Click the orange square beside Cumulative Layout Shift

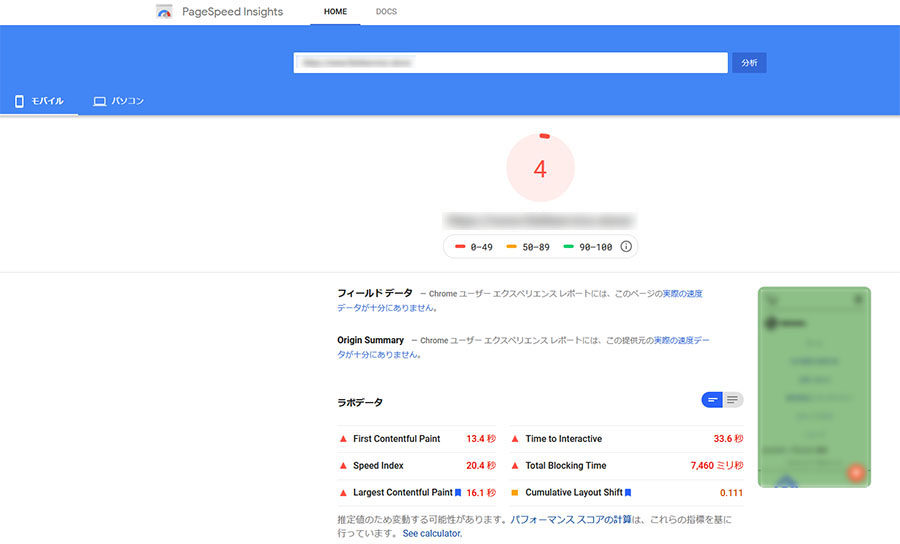click(x=515, y=493)
